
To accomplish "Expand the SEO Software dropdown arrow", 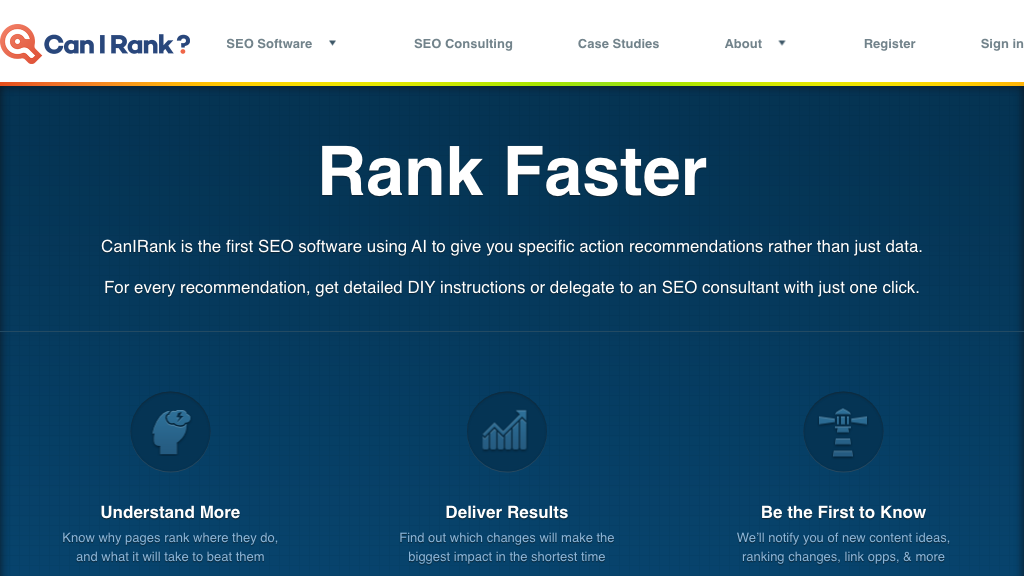I will (x=333, y=43).
